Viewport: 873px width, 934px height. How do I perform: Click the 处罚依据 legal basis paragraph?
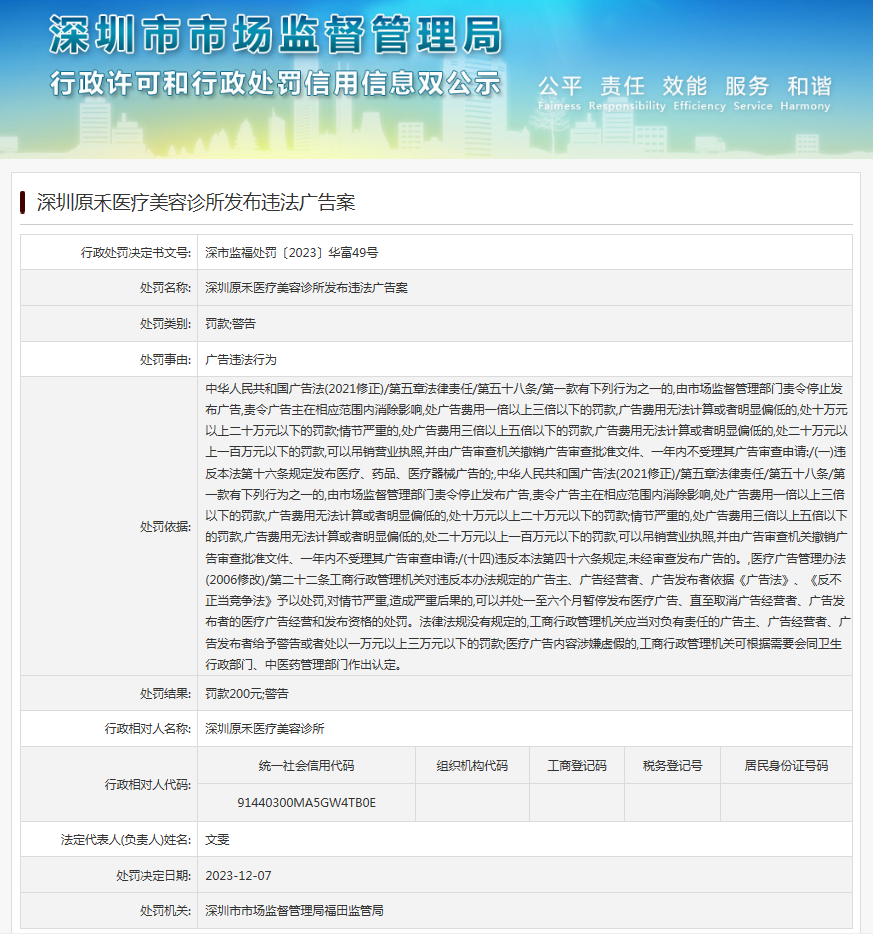pos(527,527)
